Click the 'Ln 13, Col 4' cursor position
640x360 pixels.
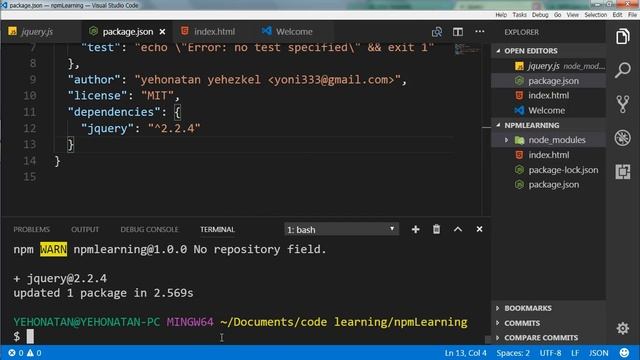pos(465,353)
